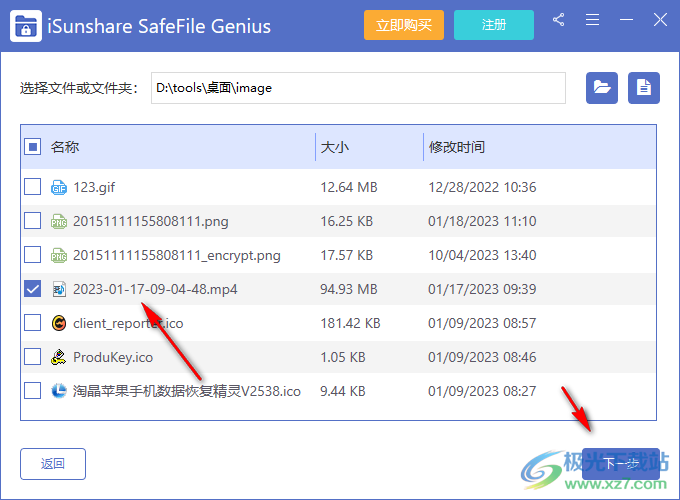Tick checkbox for 淘晶苹果手机数据恢复精灵V2538.ico
680x500 pixels.
[33, 391]
